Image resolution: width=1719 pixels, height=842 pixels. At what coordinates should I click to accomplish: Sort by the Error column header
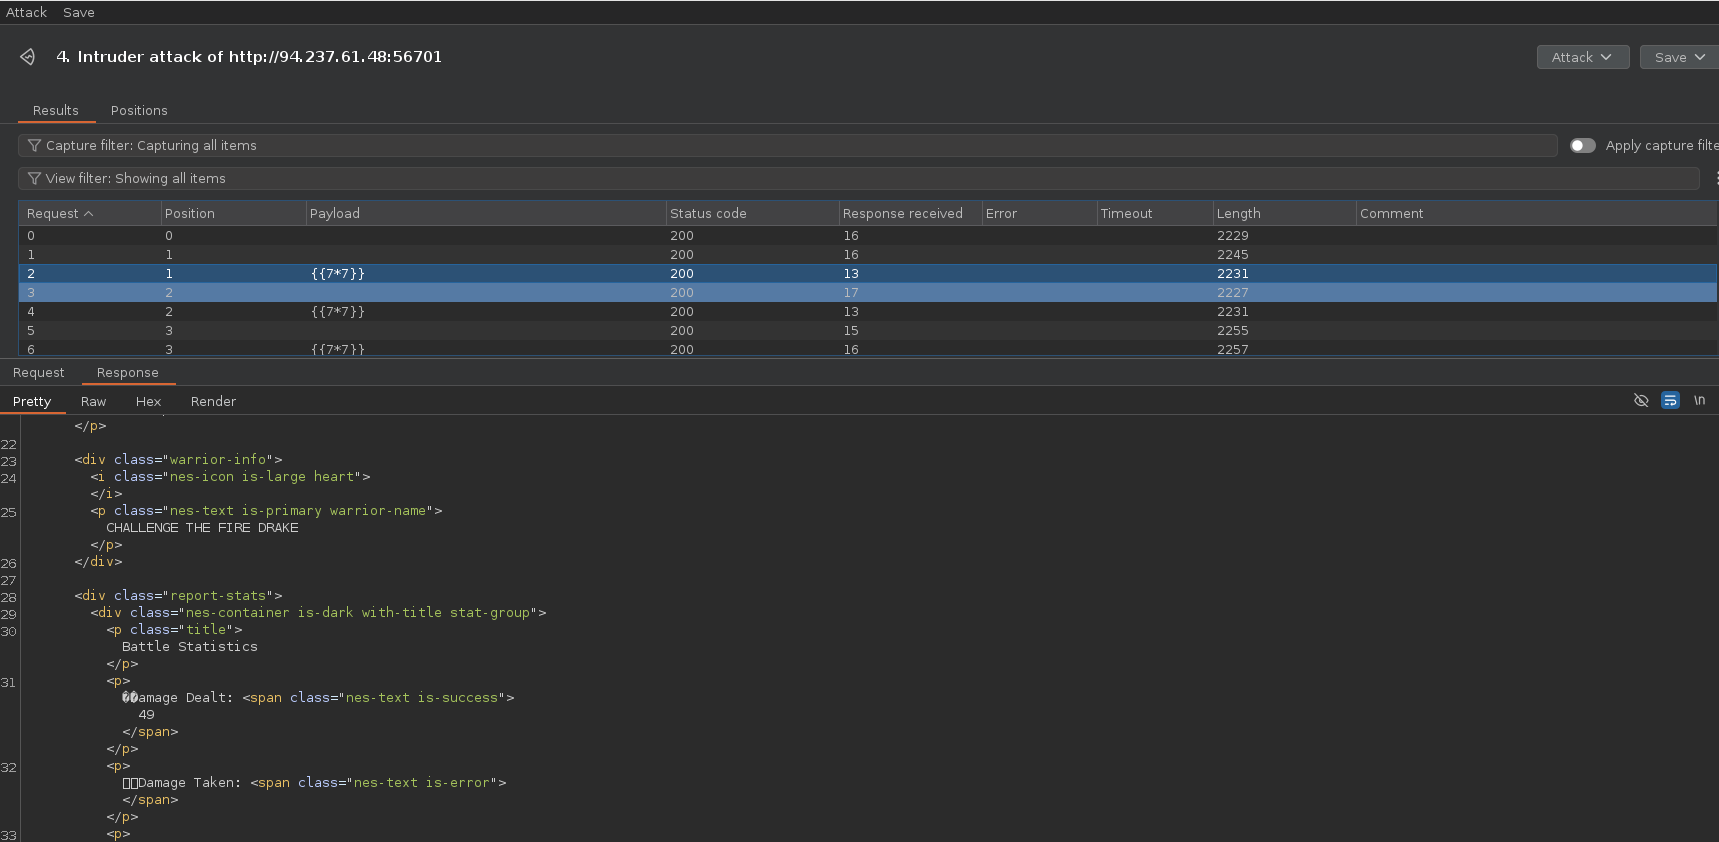[x=1040, y=213]
